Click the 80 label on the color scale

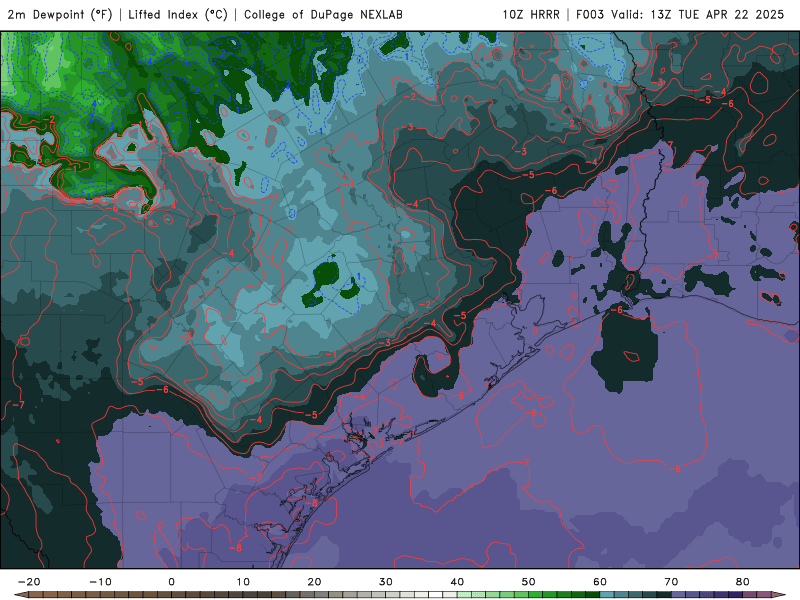743,582
